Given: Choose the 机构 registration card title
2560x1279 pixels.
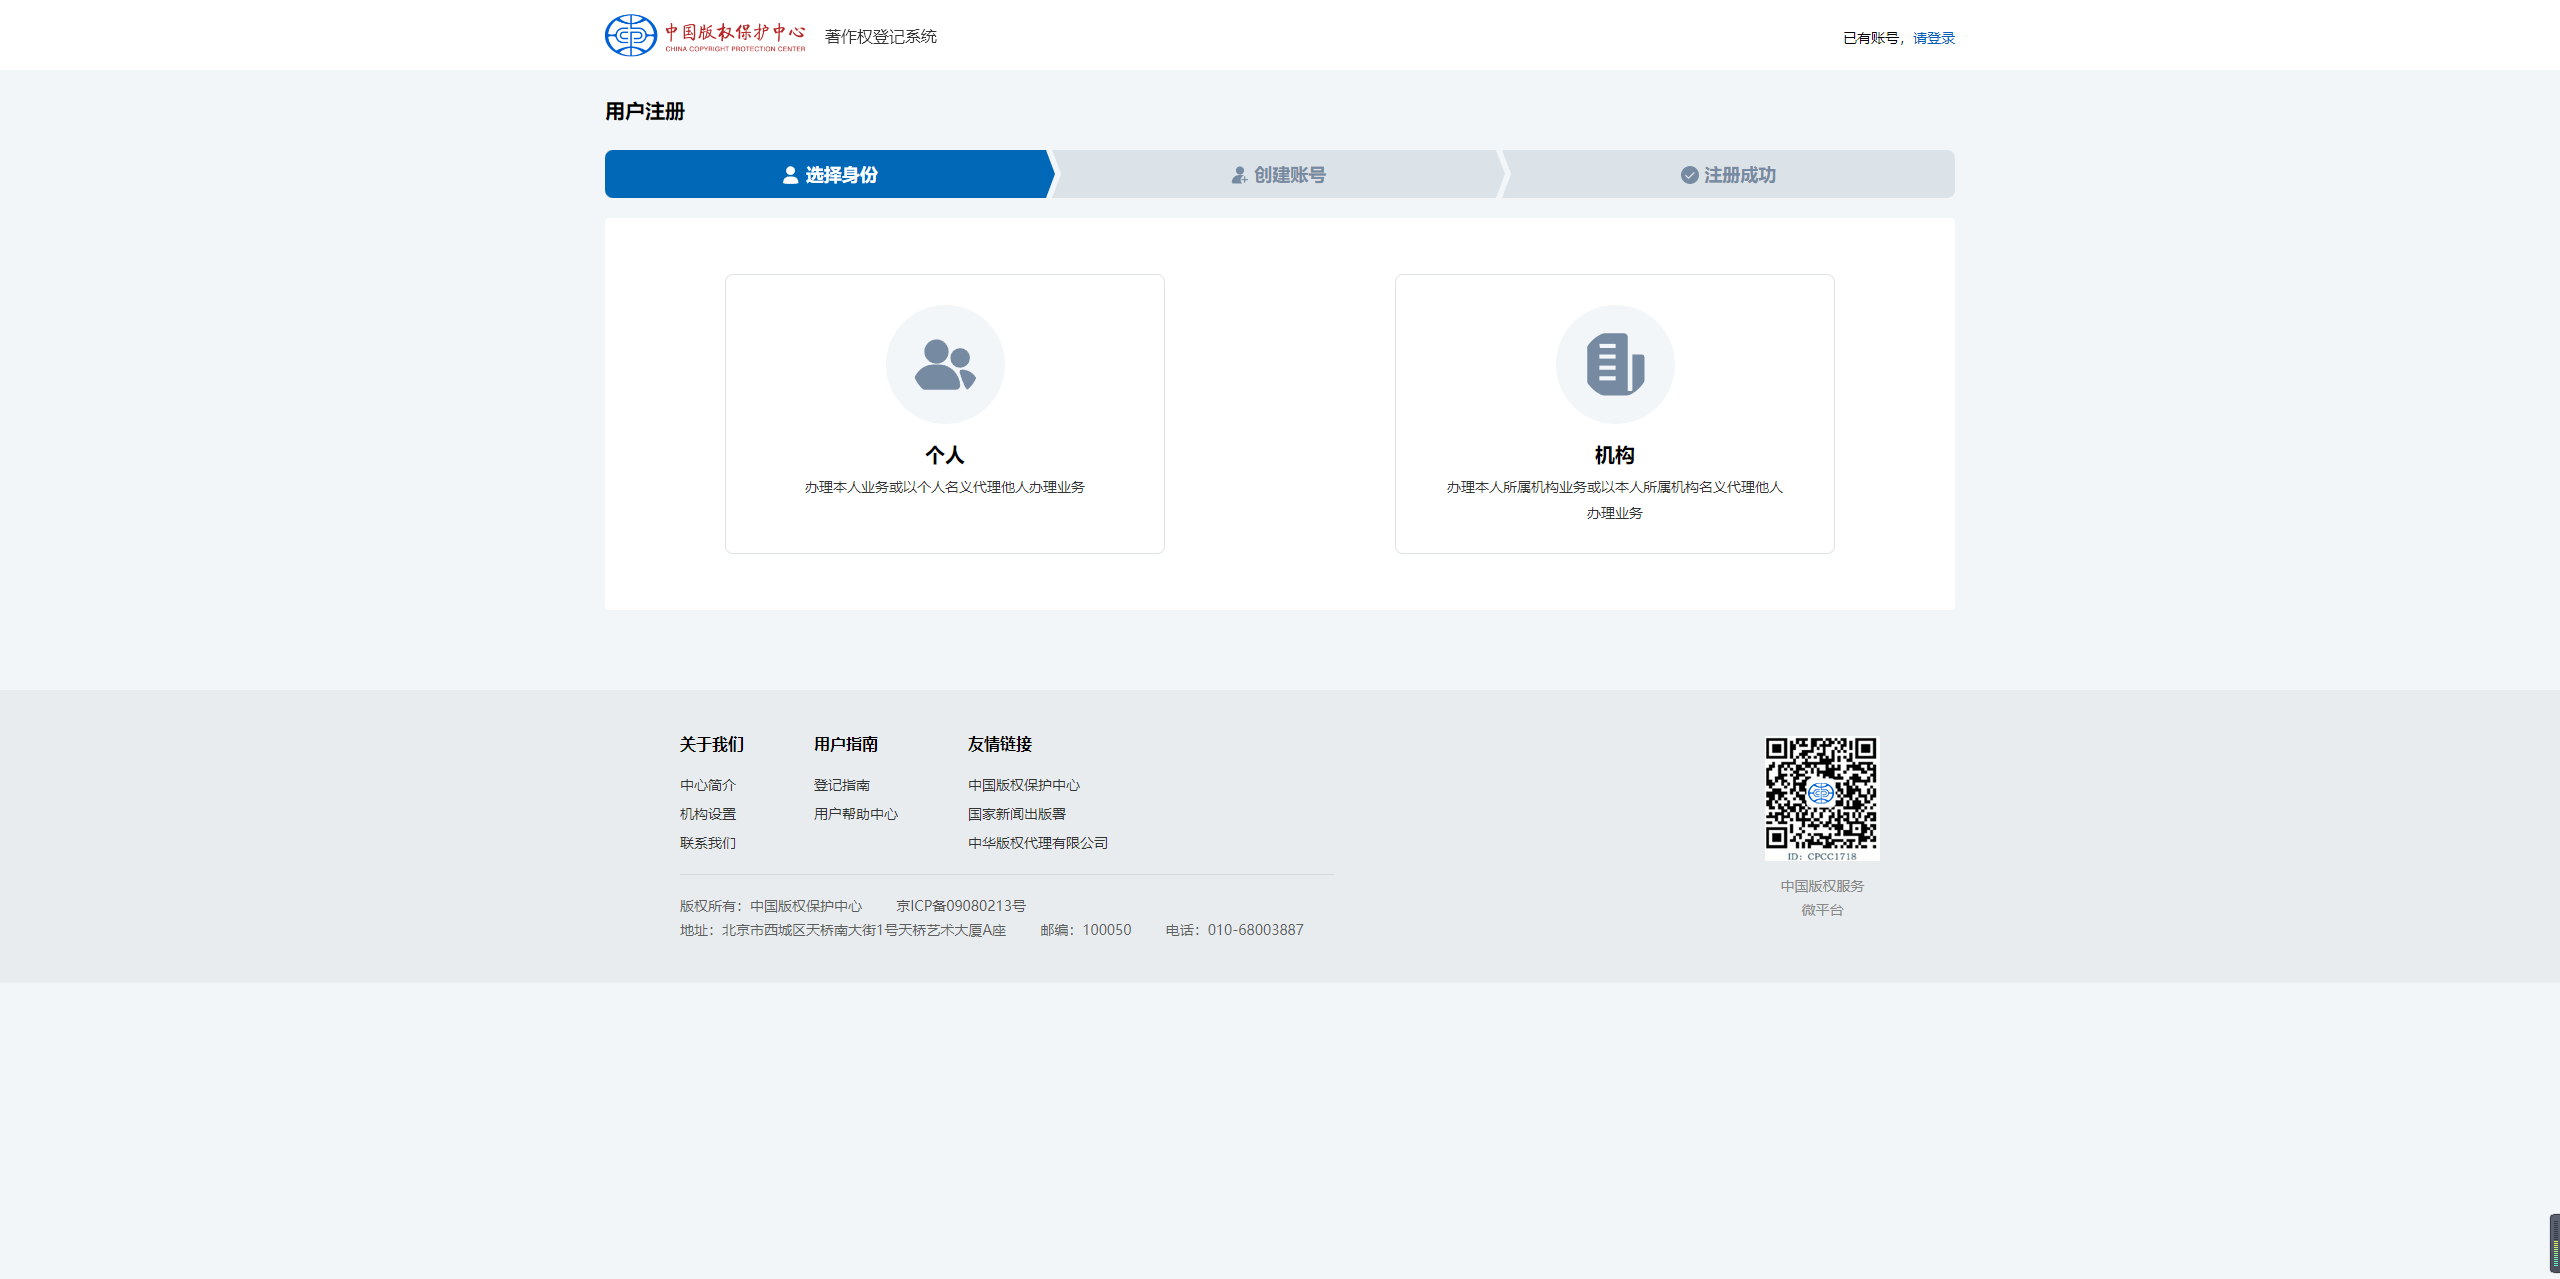Looking at the screenshot, I should [x=1614, y=456].
